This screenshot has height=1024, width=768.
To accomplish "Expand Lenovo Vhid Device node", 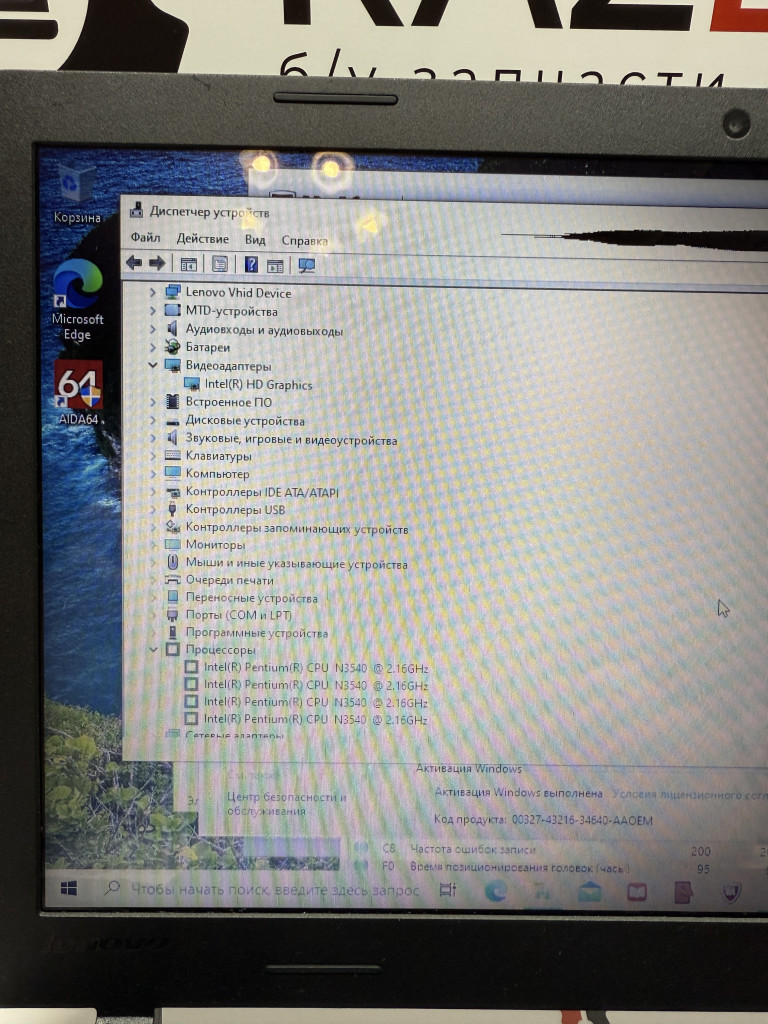I will pyautogui.click(x=153, y=292).
